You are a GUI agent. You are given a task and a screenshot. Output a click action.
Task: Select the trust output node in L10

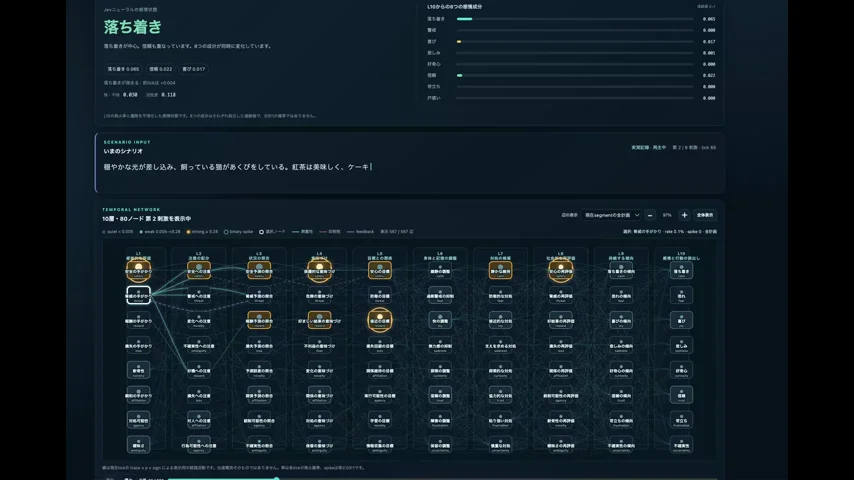tap(681, 395)
